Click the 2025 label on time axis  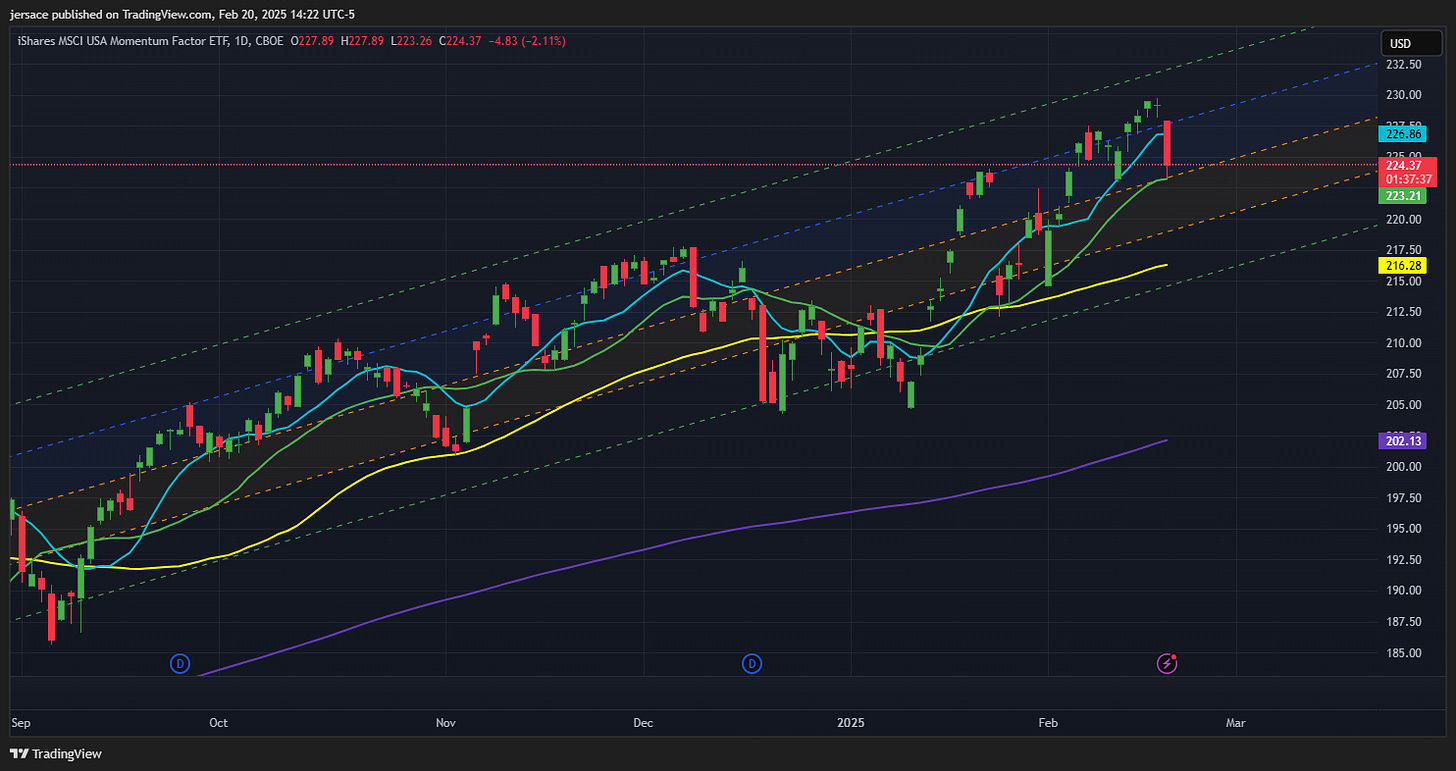[851, 721]
